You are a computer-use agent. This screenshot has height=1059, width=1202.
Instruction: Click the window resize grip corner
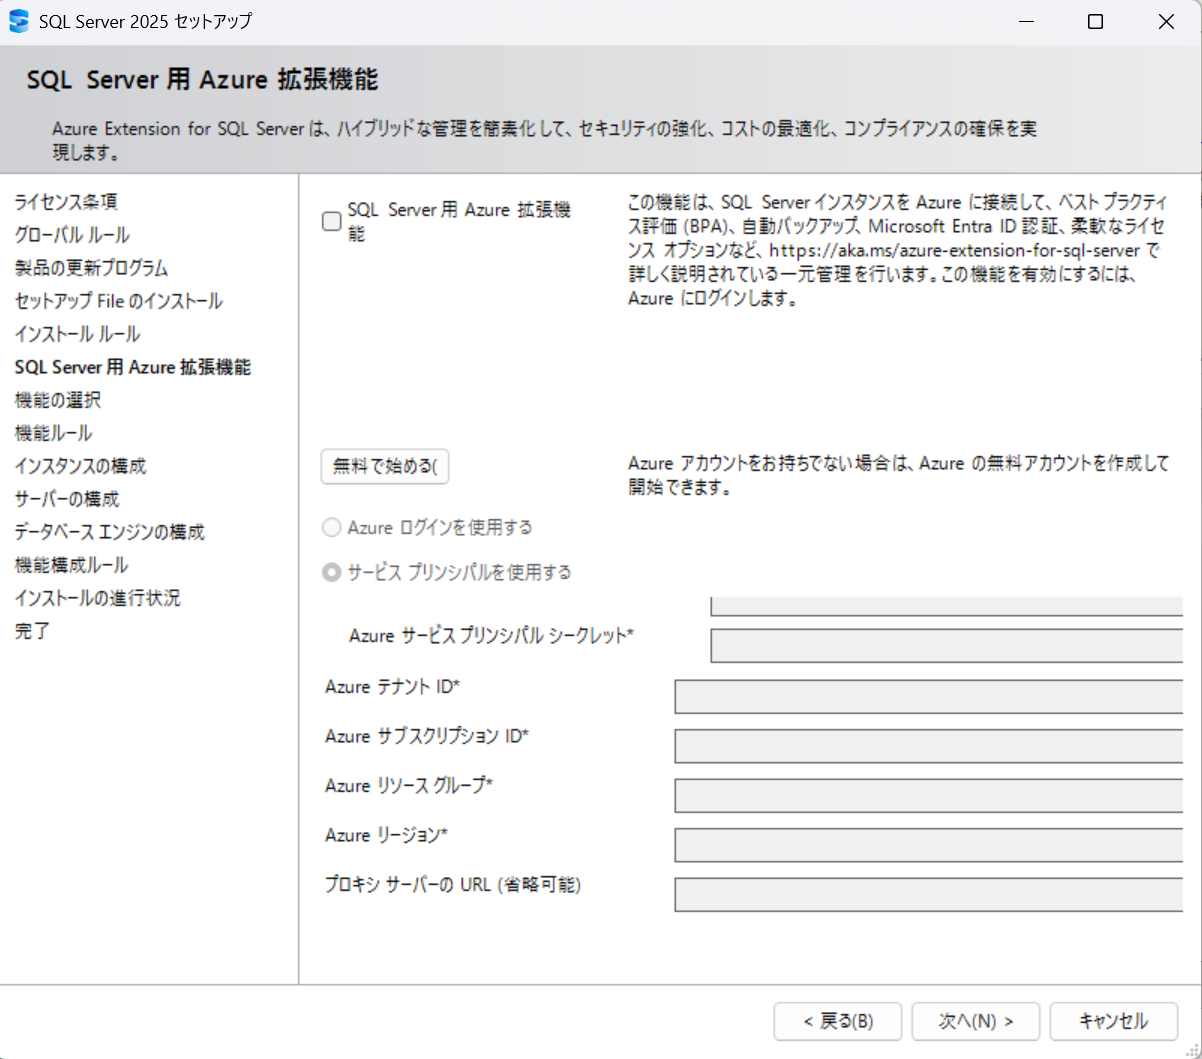(x=1192, y=1049)
